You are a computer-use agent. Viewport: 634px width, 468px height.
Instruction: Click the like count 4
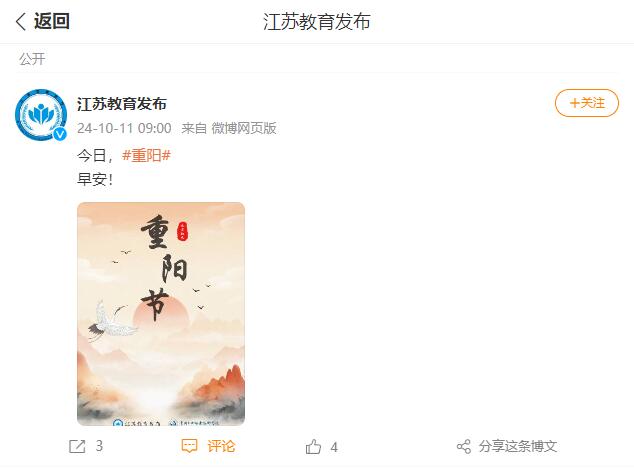pyautogui.click(x=334, y=447)
